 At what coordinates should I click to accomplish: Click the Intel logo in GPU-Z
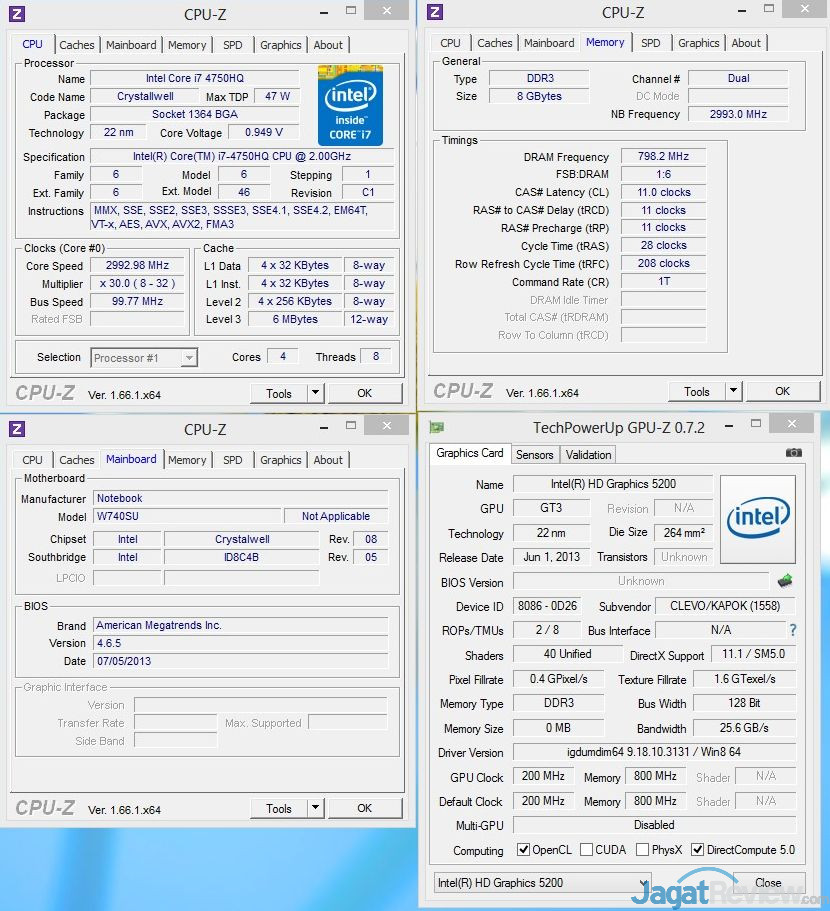tap(758, 519)
